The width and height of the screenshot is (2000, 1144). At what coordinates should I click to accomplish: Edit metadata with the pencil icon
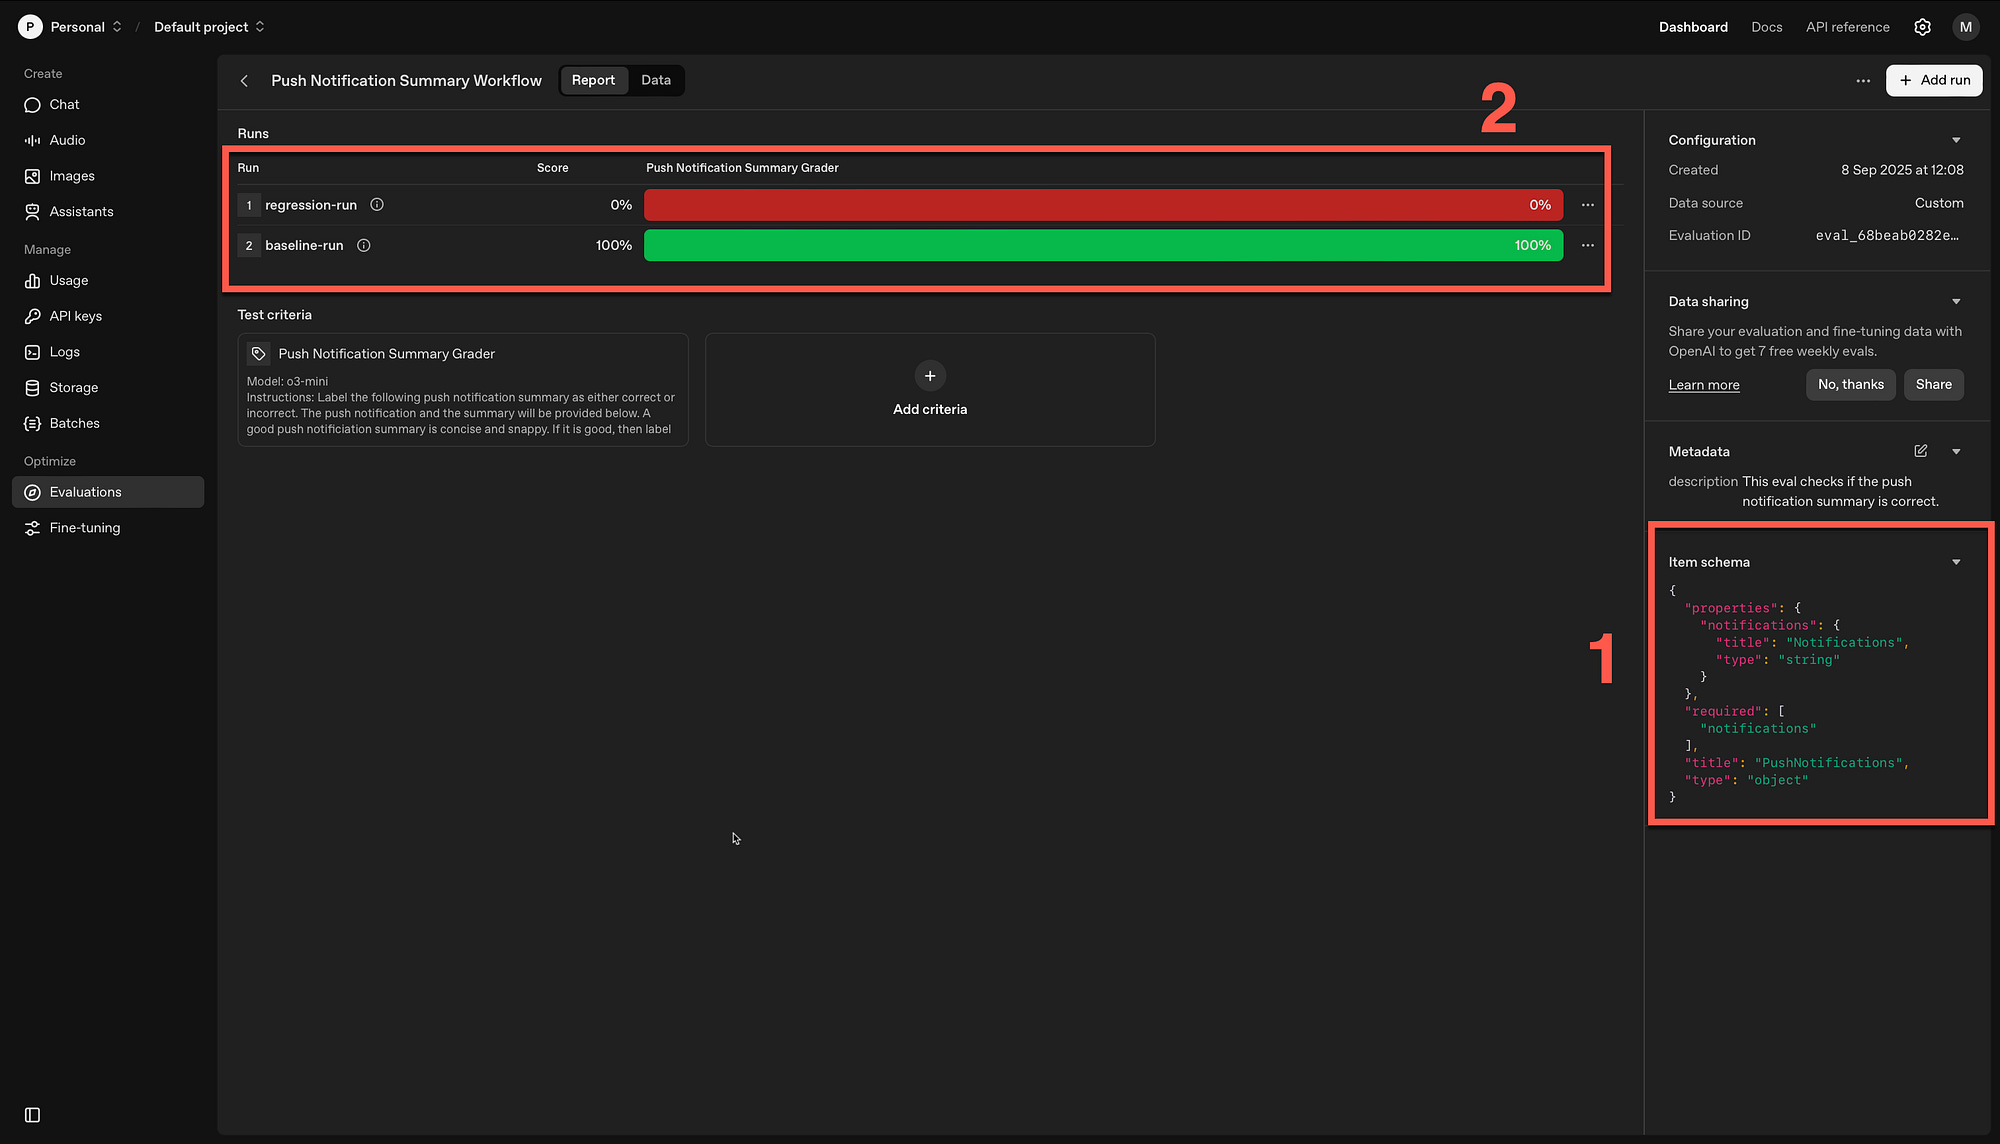(x=1921, y=451)
